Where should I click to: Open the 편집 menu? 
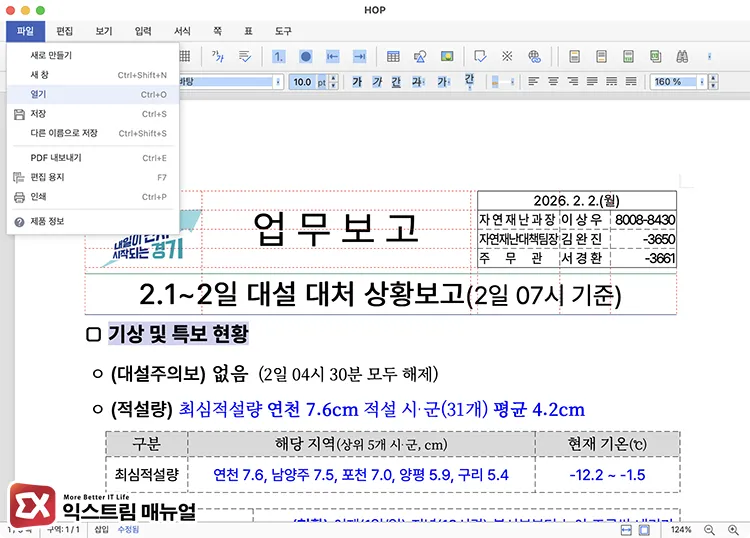[x=65, y=31]
